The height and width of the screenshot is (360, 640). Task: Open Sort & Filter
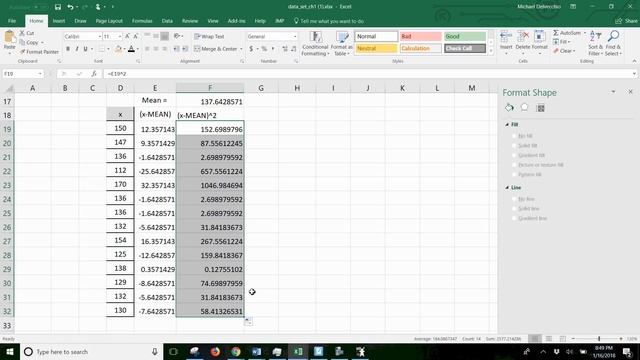595,43
